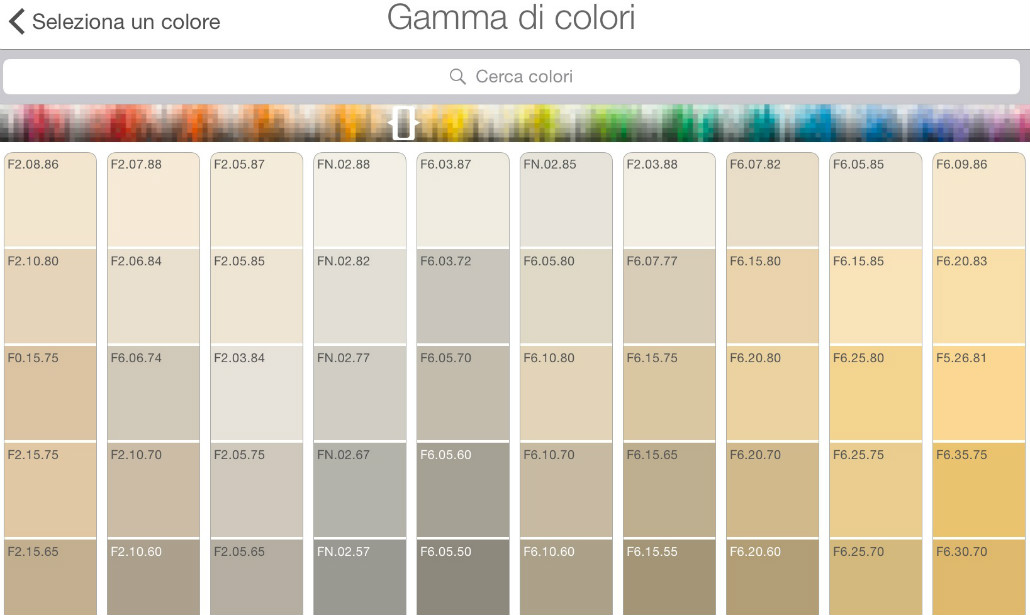
Task: Select the FN.02.85 swatch
Action: click(566, 200)
